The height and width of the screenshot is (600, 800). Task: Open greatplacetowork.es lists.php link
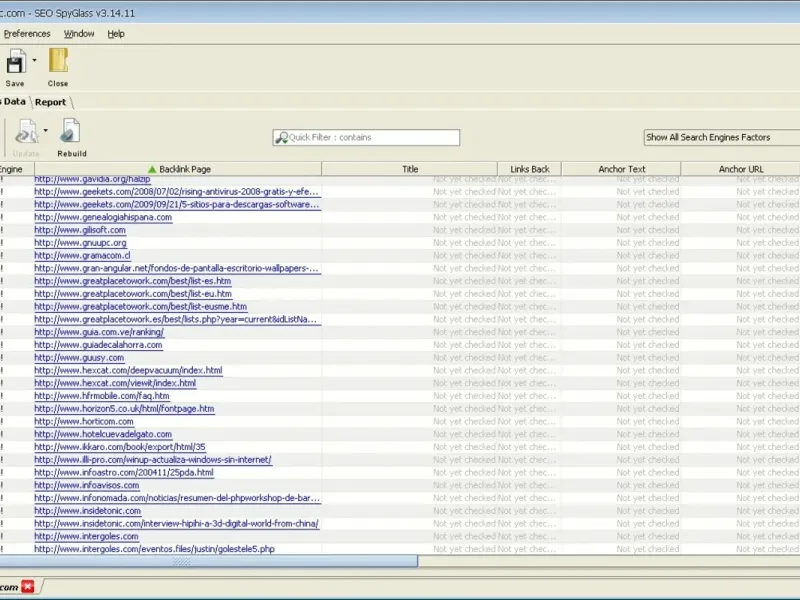176,319
